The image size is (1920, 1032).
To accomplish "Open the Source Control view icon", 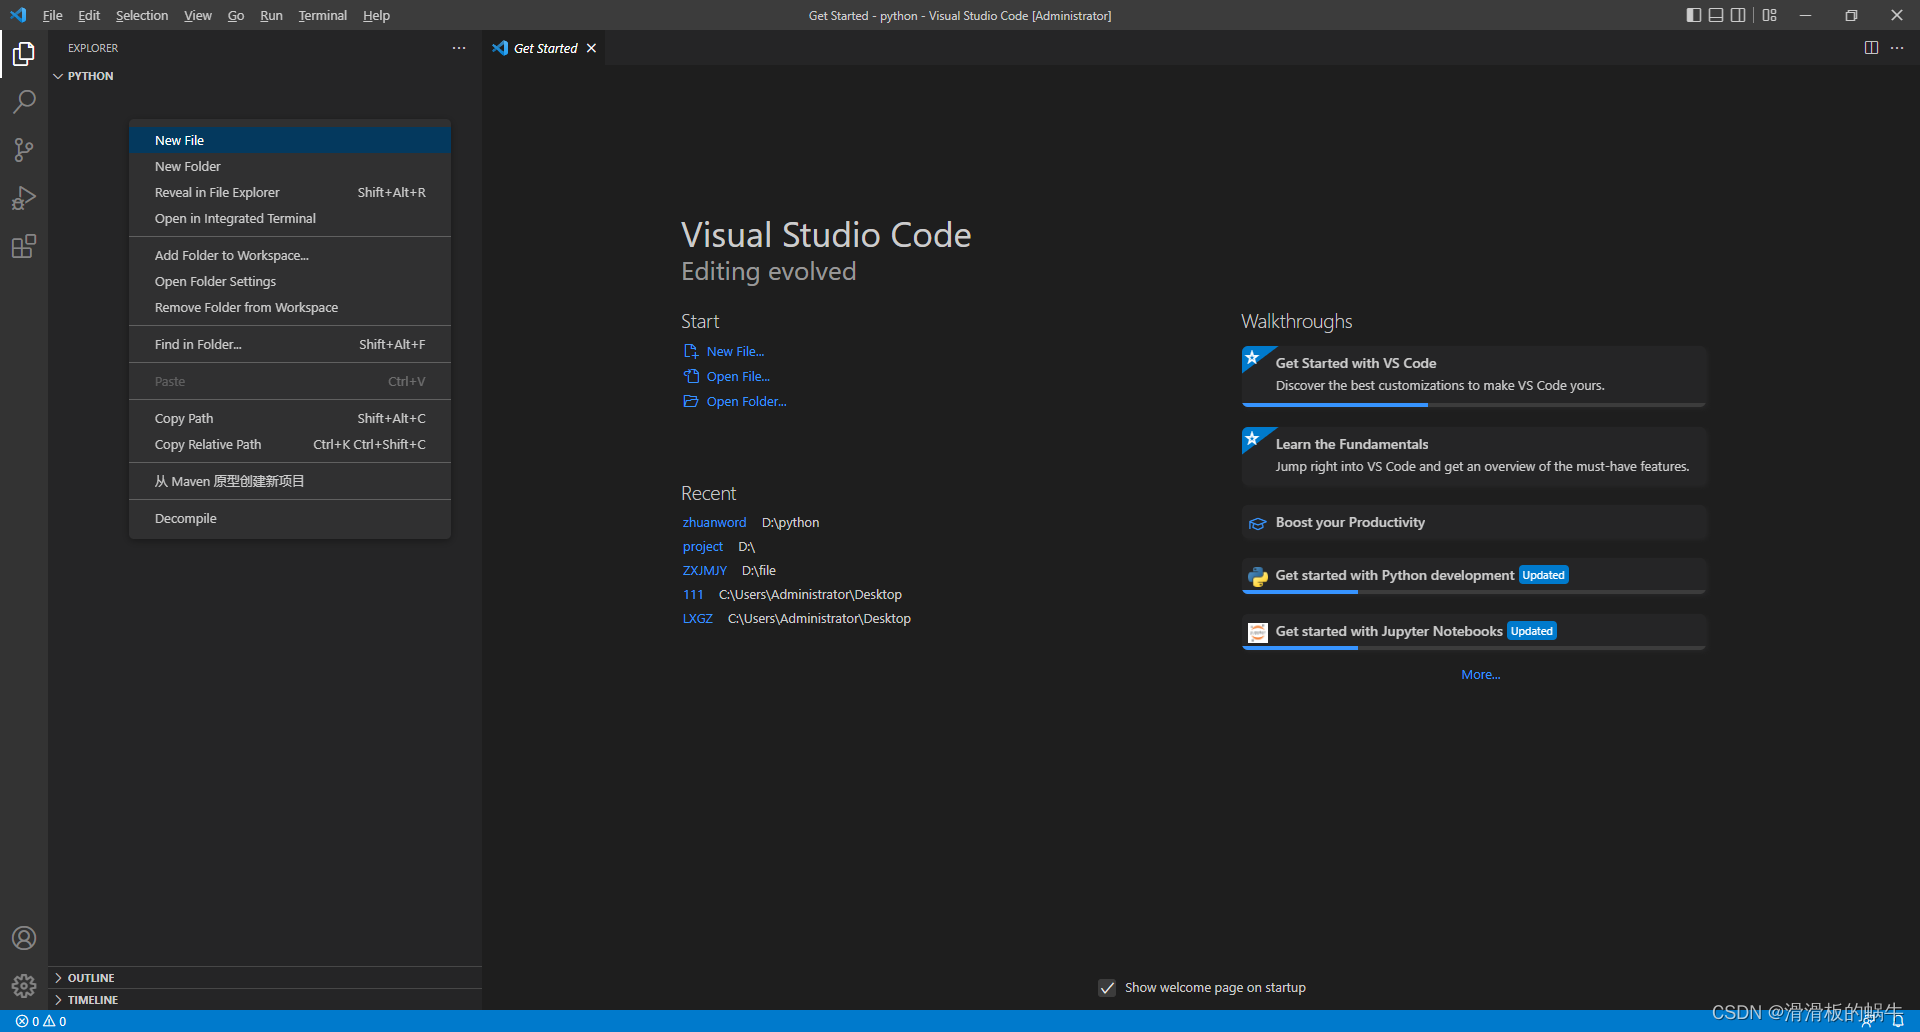I will coord(24,150).
